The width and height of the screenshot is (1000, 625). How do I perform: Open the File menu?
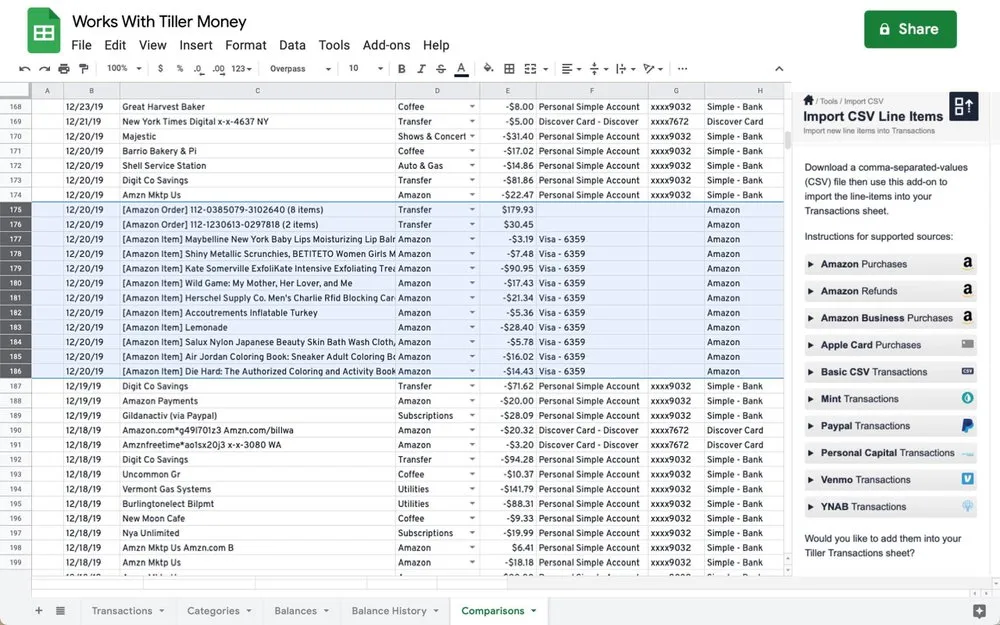click(x=81, y=45)
